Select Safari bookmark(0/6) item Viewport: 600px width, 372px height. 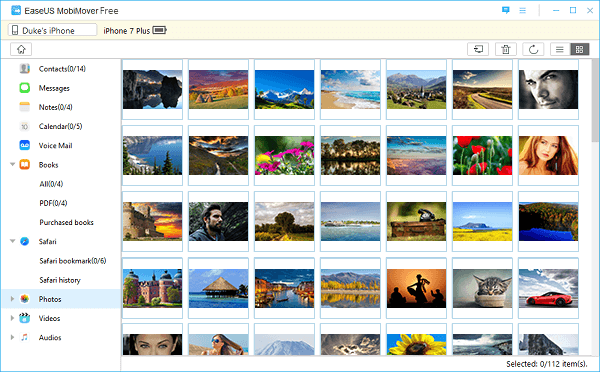73,261
